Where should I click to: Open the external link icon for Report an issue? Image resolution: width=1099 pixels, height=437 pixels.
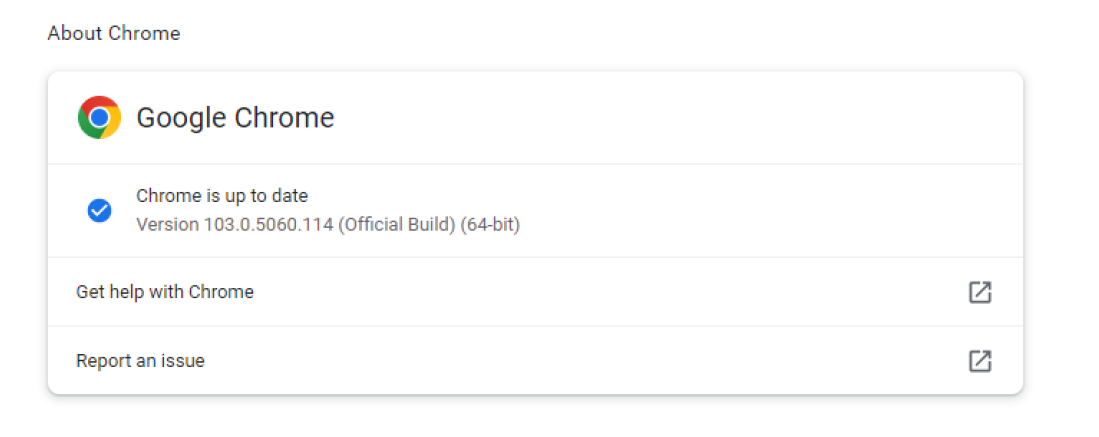point(980,361)
